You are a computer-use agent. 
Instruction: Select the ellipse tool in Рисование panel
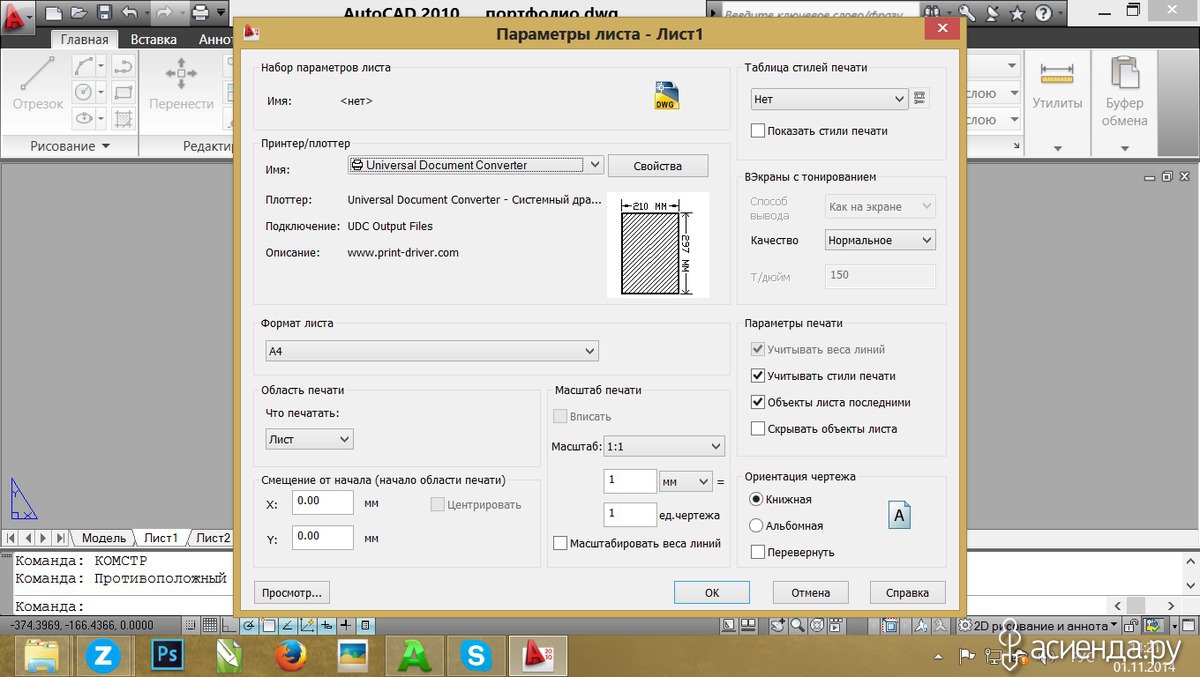(84, 118)
